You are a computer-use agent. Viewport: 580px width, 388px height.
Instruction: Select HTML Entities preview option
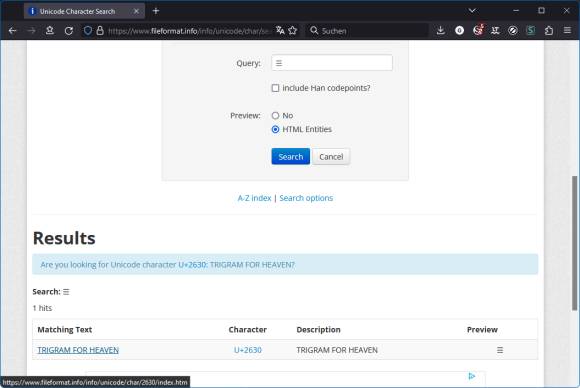click(x=275, y=129)
